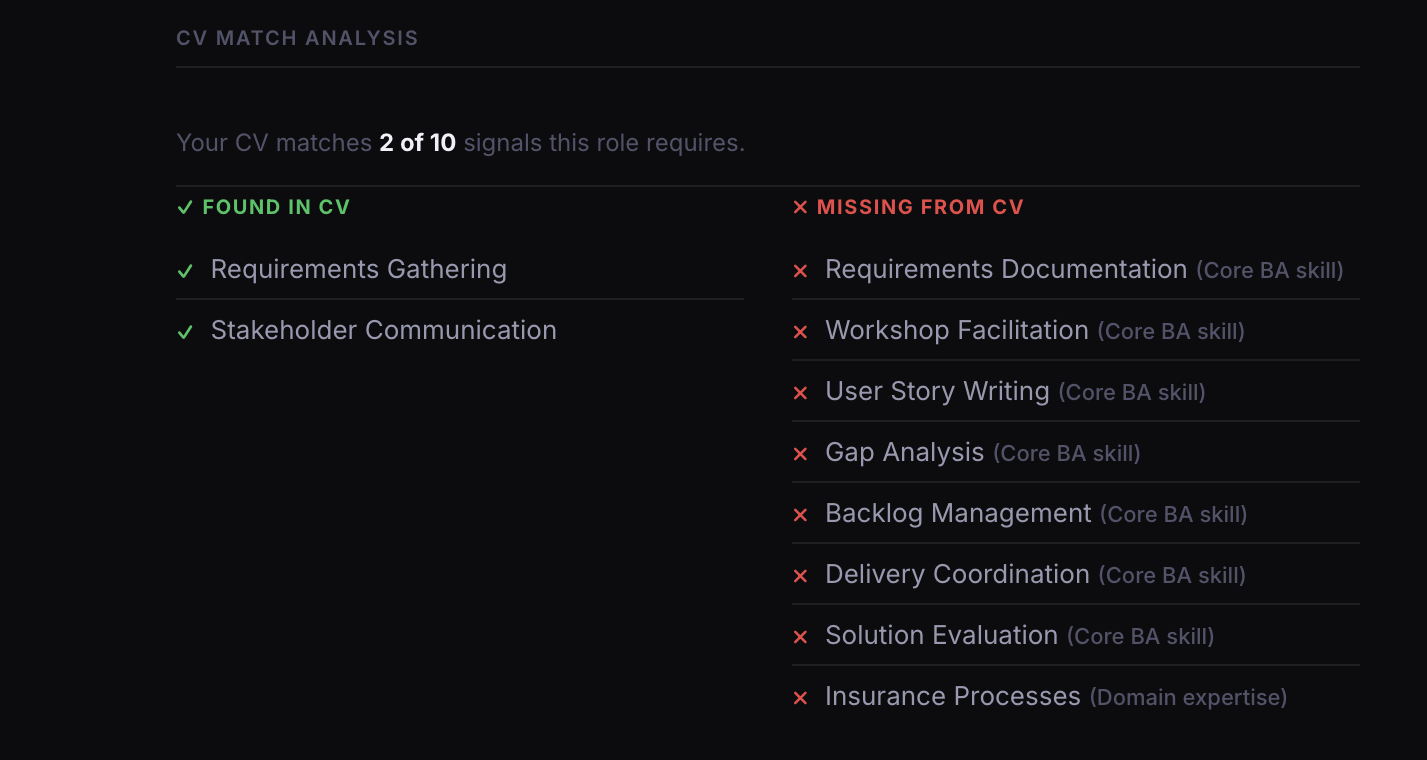Click the '2 of 10' match count
Screen dimensions: 1427x760
pos(417,143)
